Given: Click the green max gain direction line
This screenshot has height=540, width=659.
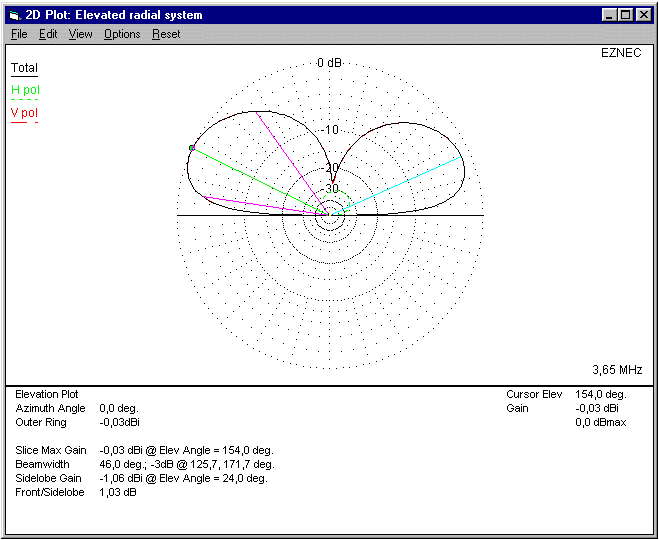Looking at the screenshot, I should 261,182.
